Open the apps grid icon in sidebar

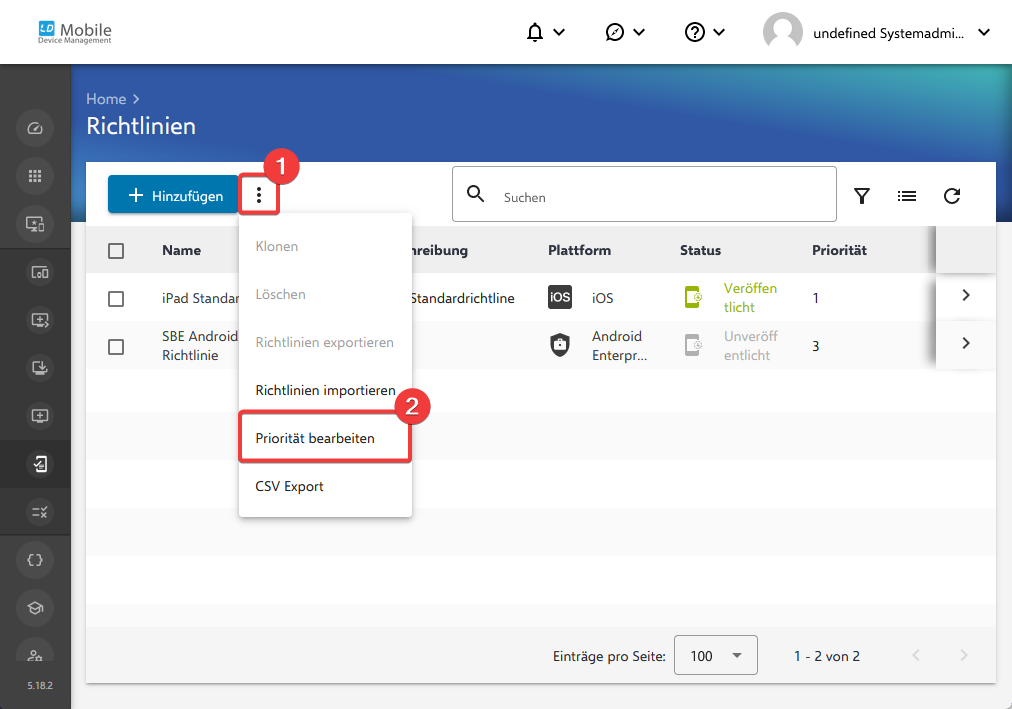tap(35, 176)
